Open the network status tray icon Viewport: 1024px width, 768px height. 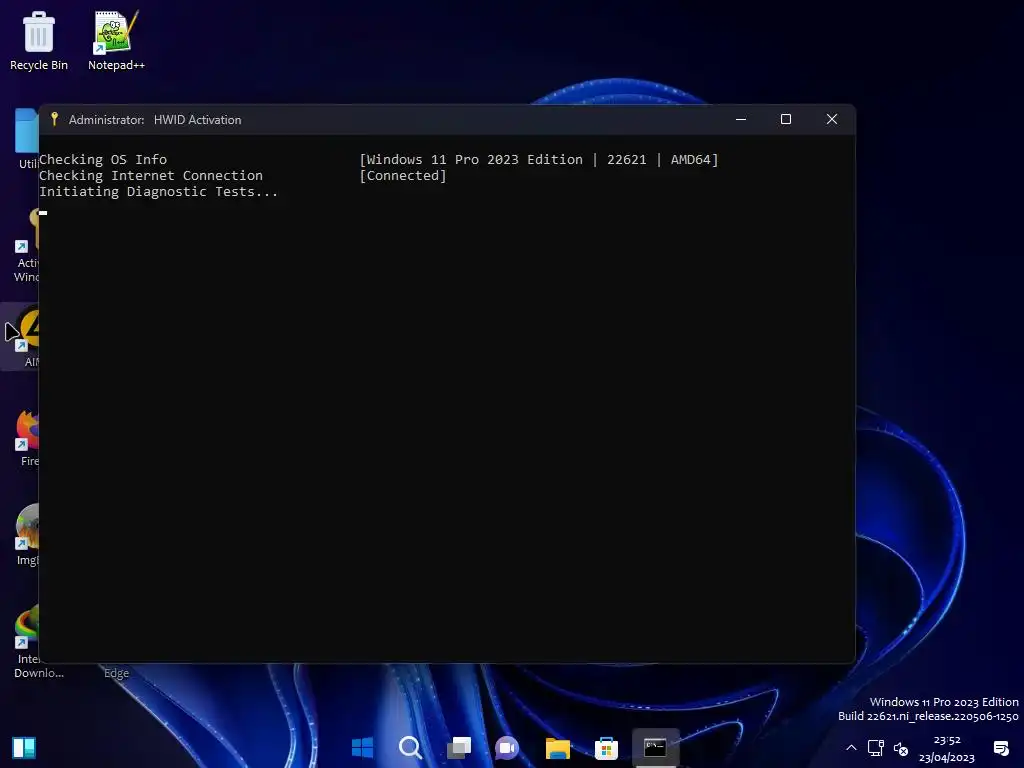(875, 748)
